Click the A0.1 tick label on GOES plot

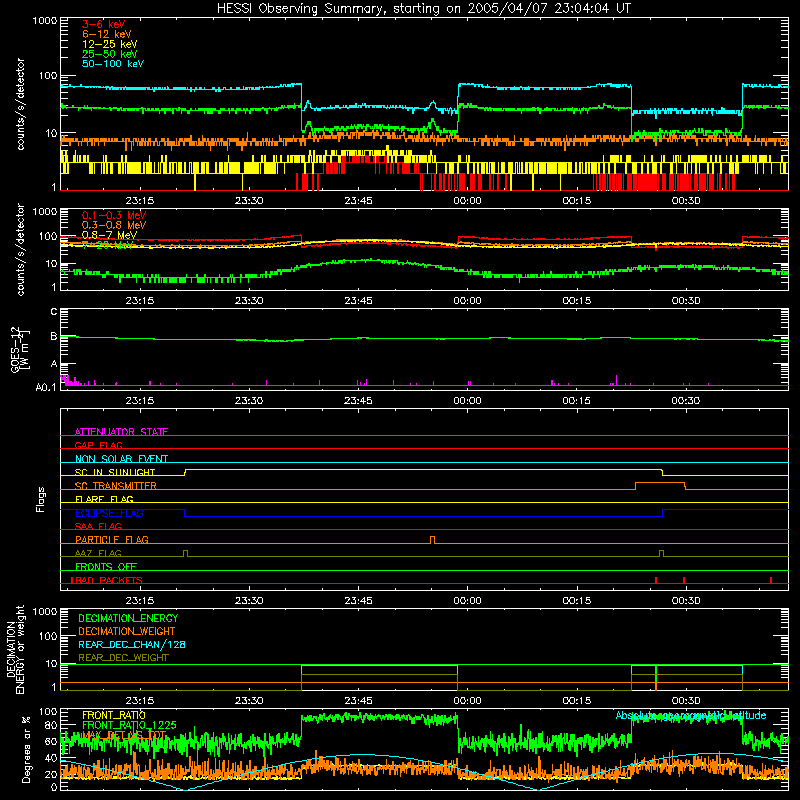[46, 387]
